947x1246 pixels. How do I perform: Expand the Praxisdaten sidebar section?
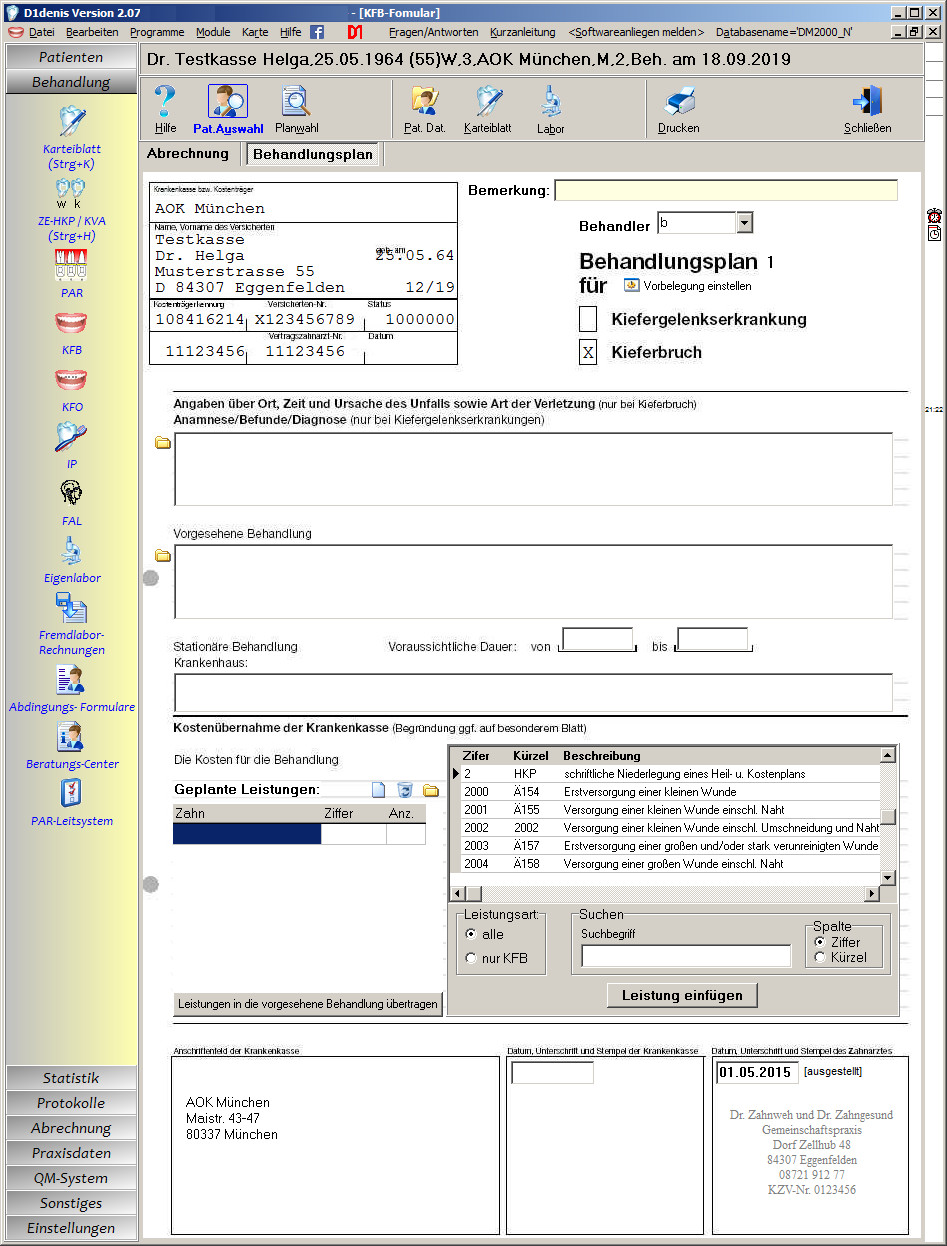[72, 1153]
